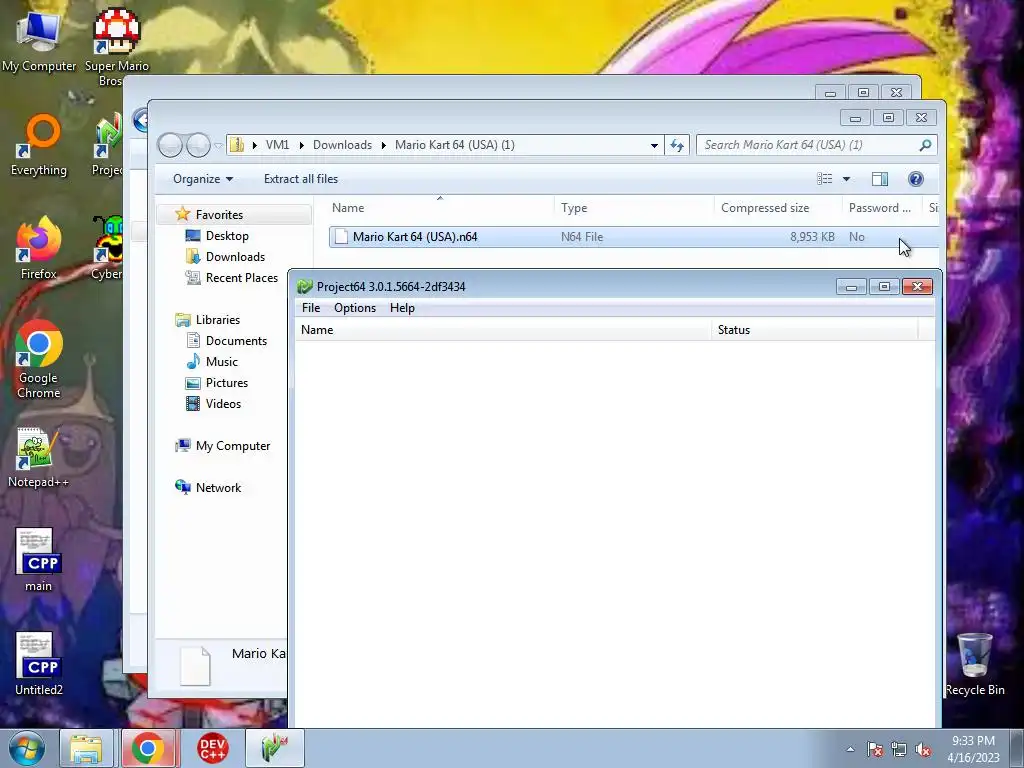This screenshot has height=768, width=1024.
Task: Click the taskbar clock showing 9:33 PM
Action: tap(973, 749)
